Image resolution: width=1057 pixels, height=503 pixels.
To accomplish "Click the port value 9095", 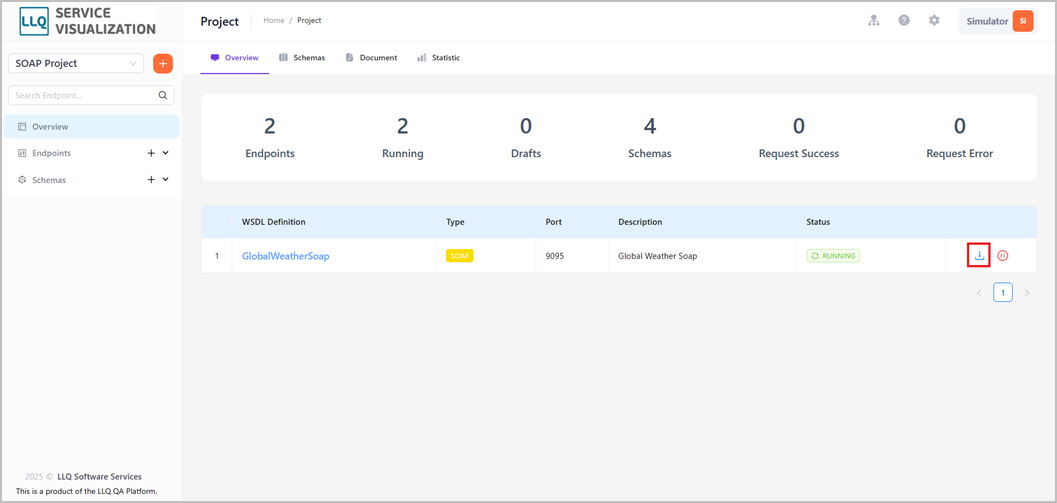I will point(554,256).
